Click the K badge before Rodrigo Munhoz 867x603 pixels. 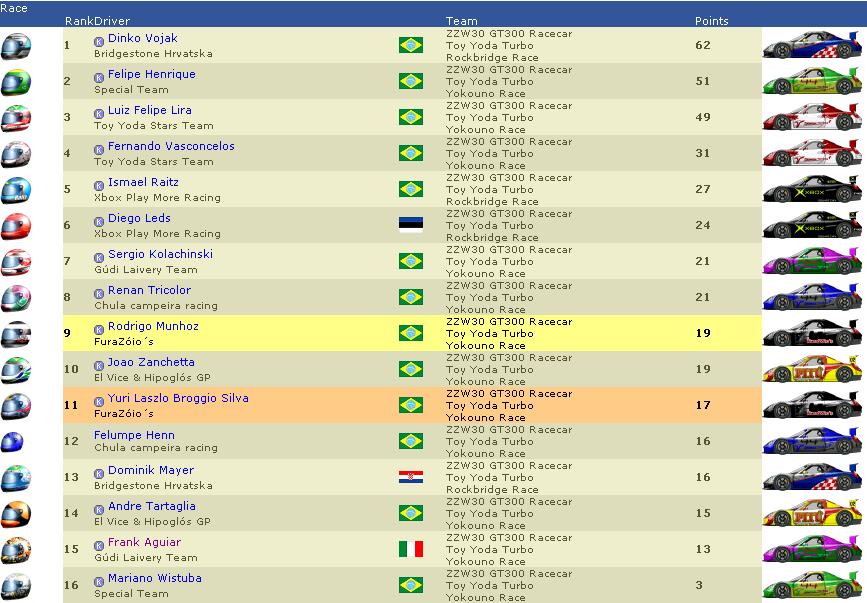[x=99, y=329]
